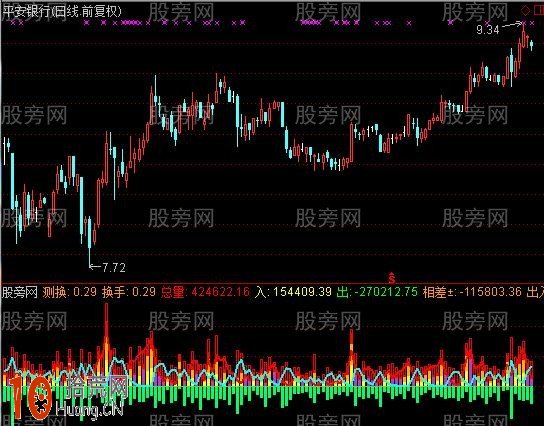The width and height of the screenshot is (544, 426).
Task: Click the chart title 平安银行(日线.前复权)
Action: click(x=62, y=11)
